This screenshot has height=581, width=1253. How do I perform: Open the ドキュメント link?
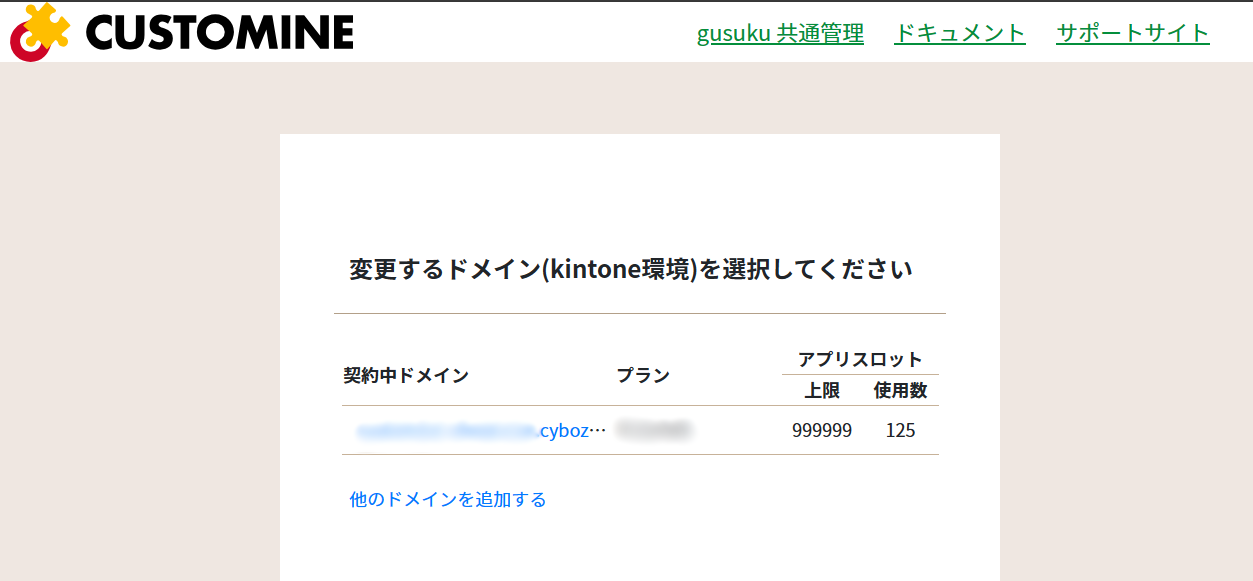point(960,33)
